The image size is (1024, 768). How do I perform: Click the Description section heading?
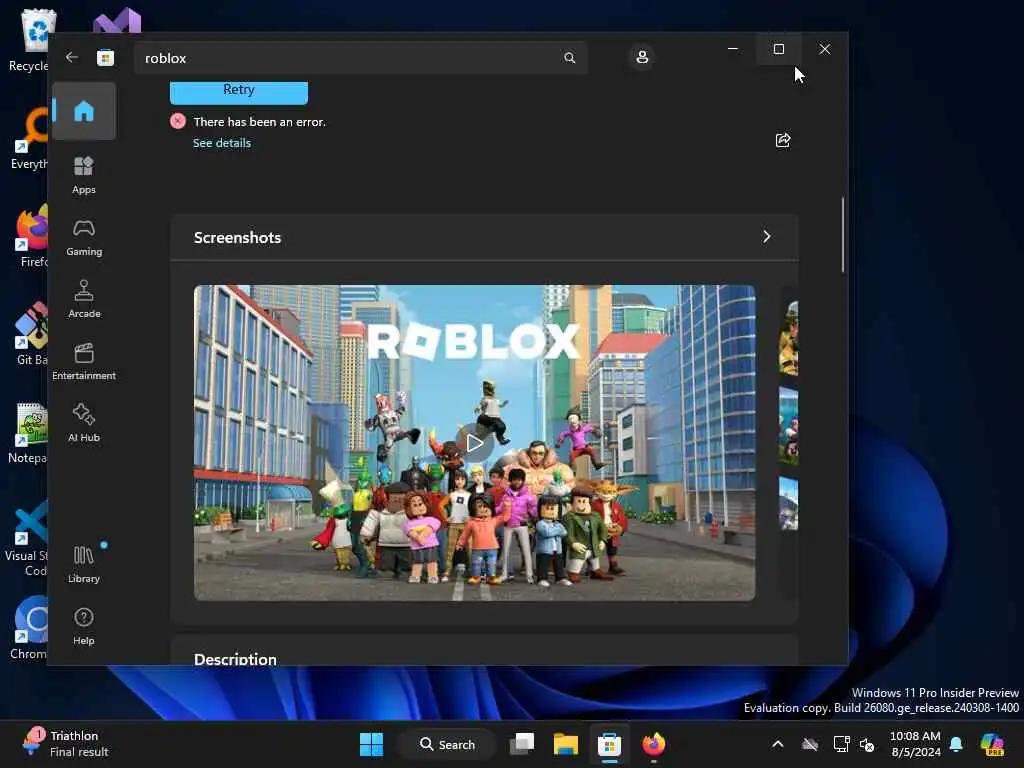pyautogui.click(x=235, y=659)
